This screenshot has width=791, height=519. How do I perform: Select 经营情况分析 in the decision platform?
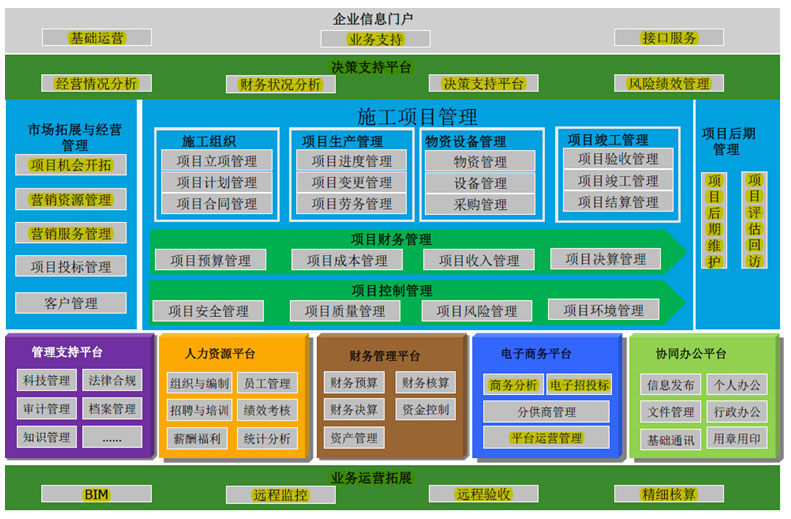tap(96, 84)
